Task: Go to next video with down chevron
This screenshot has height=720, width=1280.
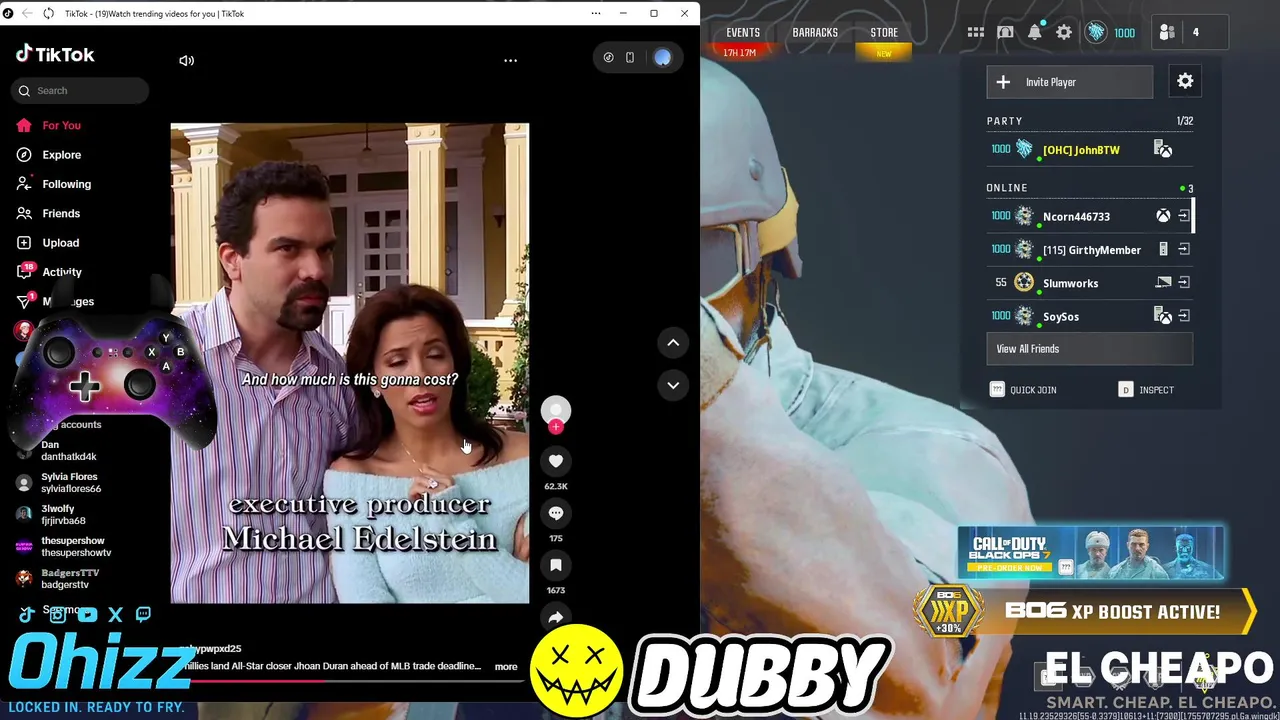Action: (x=673, y=385)
